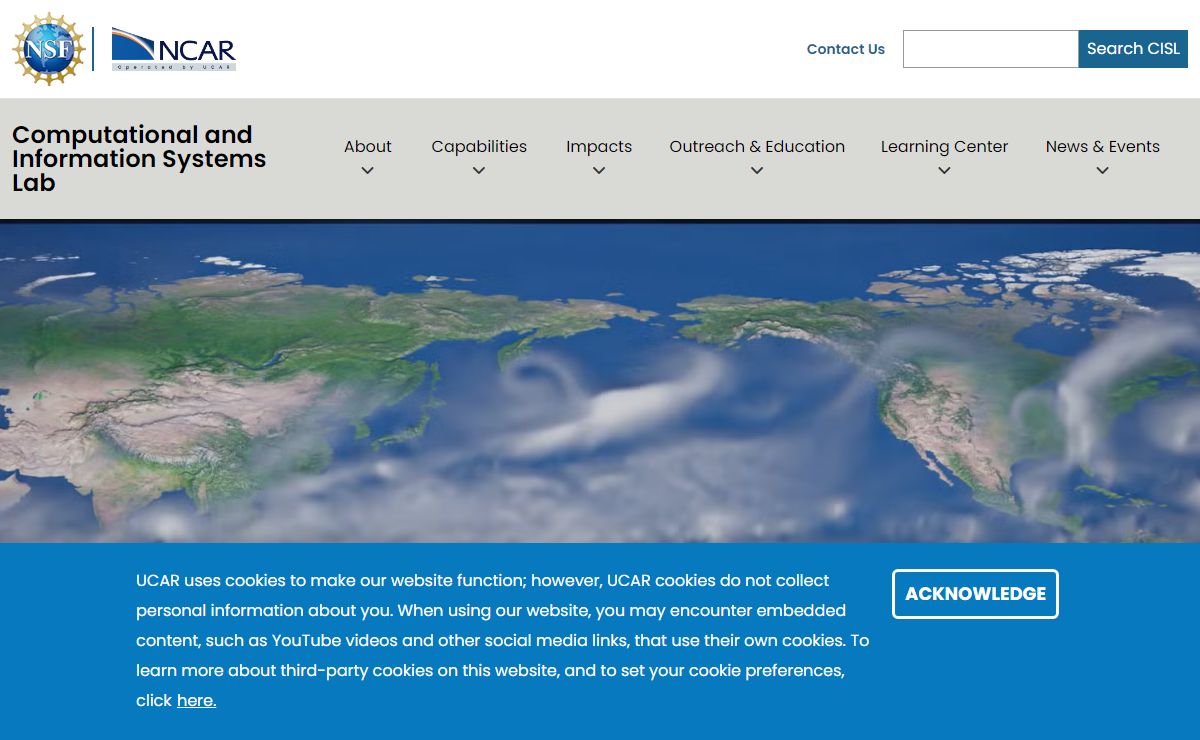1200x740 pixels.
Task: Go to Computational and Information Systems Lab home
Action: click(x=139, y=159)
